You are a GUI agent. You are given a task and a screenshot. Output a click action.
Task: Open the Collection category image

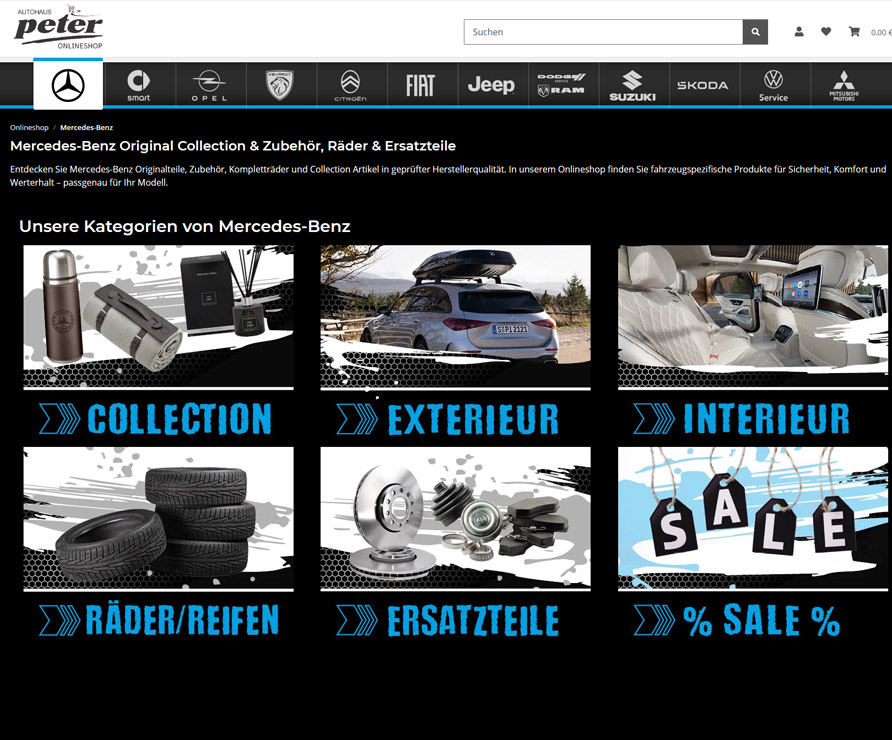158,316
